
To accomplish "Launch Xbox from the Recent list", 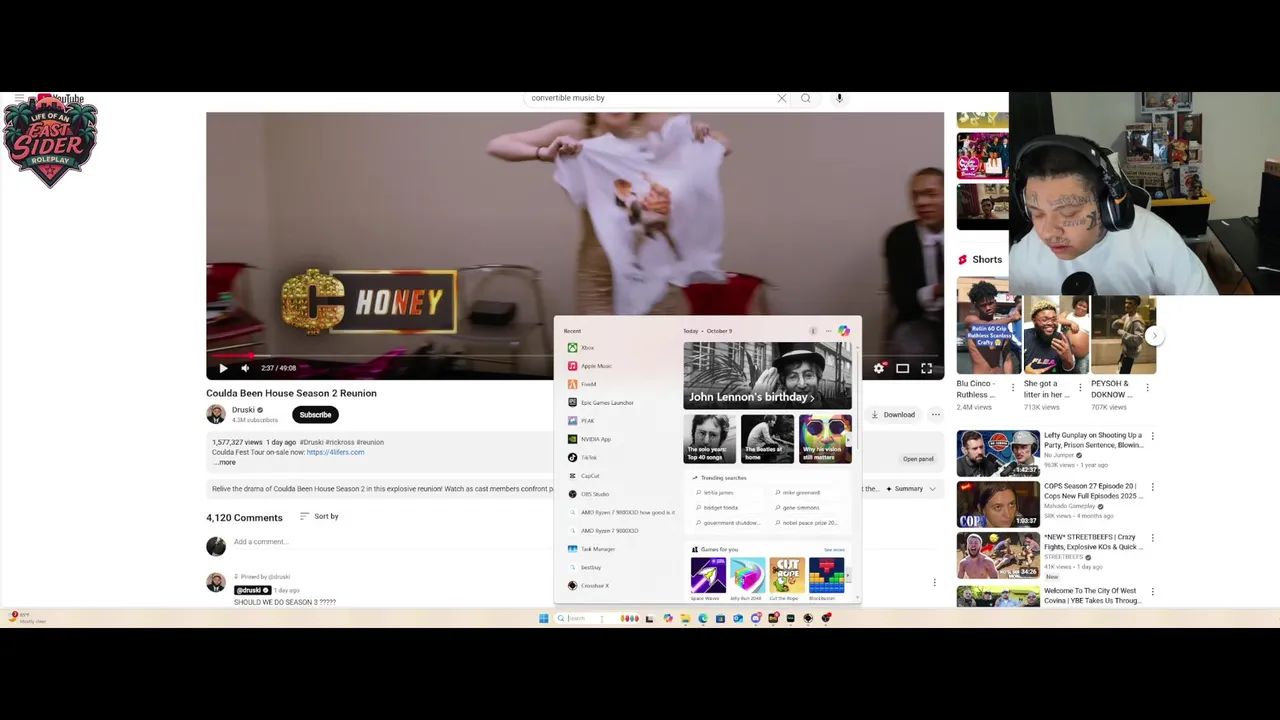I will [x=620, y=348].
